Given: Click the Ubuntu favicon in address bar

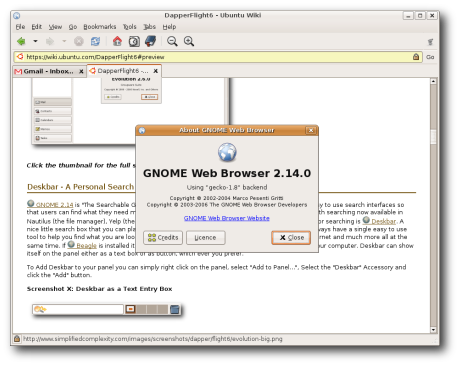Looking at the screenshot, I should point(20,57).
